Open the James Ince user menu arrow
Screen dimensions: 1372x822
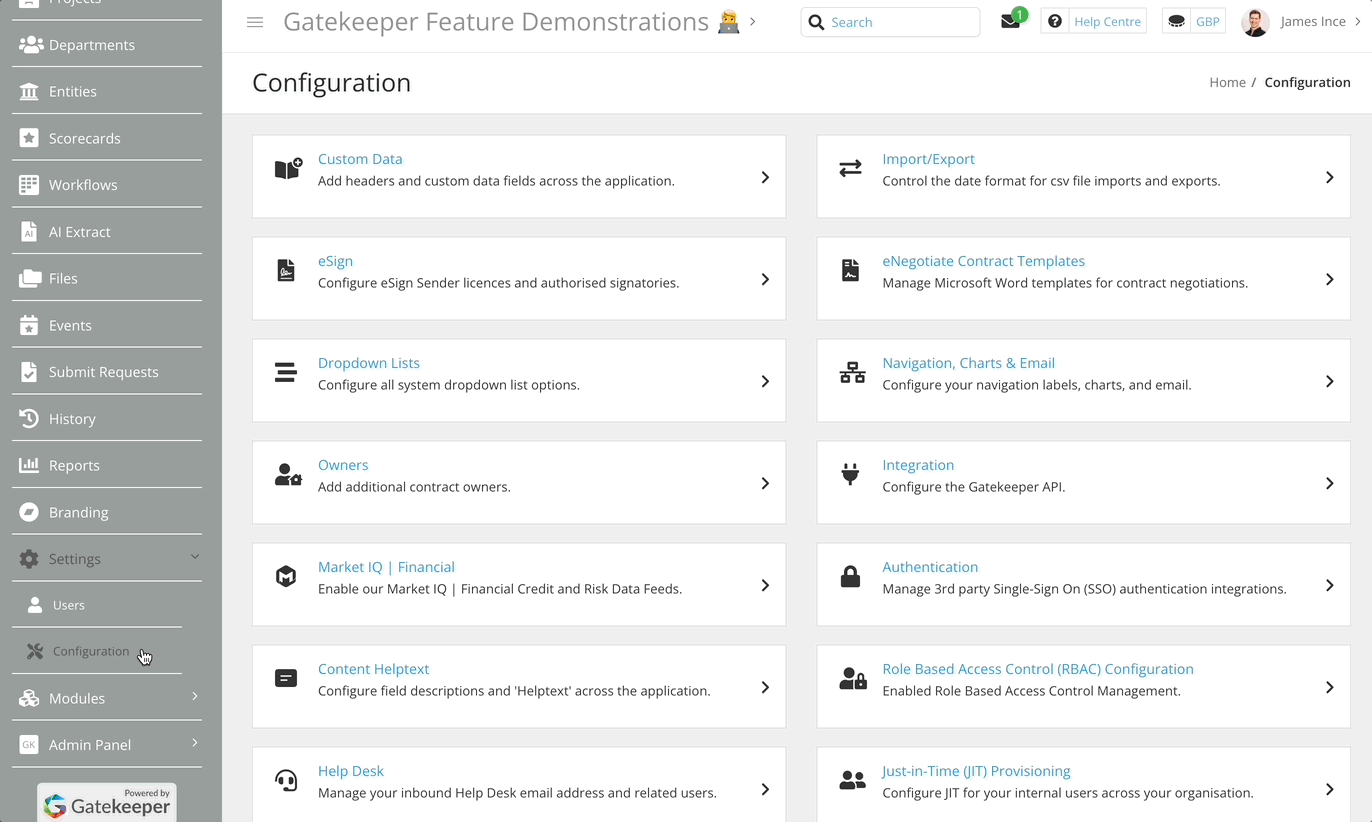pos(1358,22)
